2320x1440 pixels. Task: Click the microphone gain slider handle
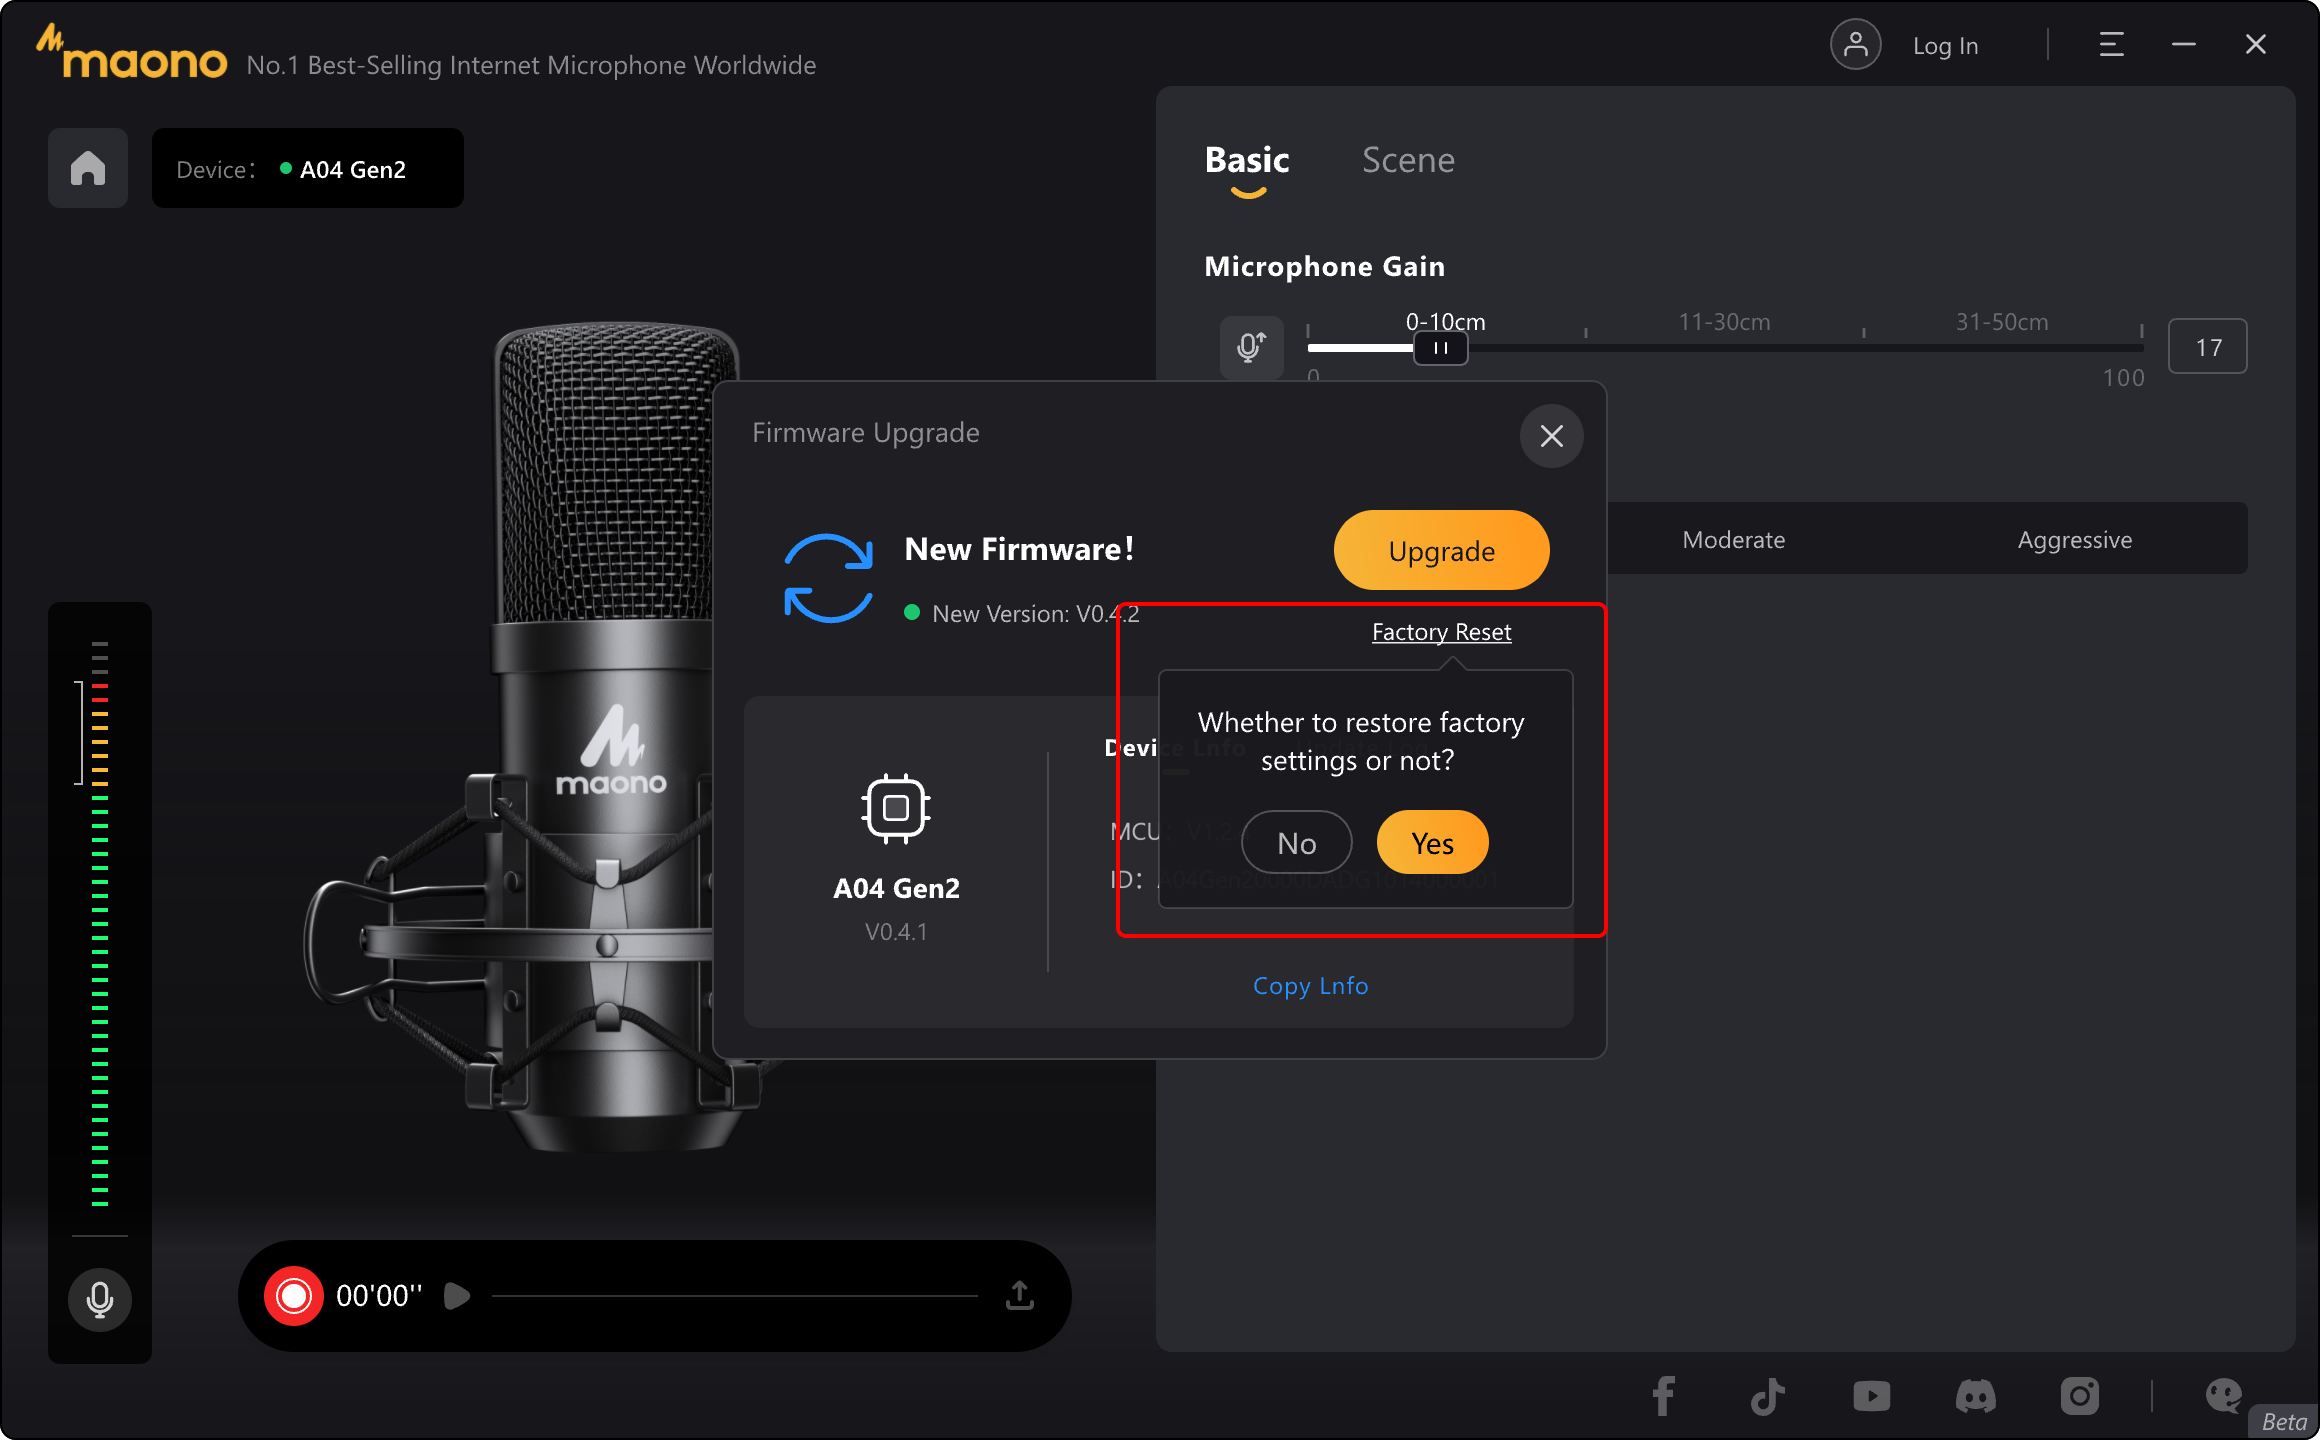point(1441,348)
